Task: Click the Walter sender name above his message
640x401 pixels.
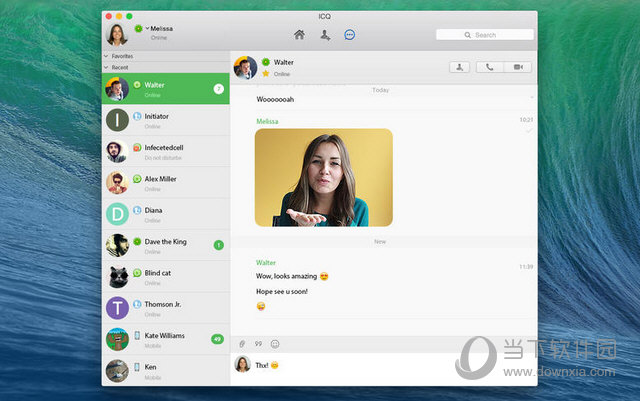Action: coord(266,263)
